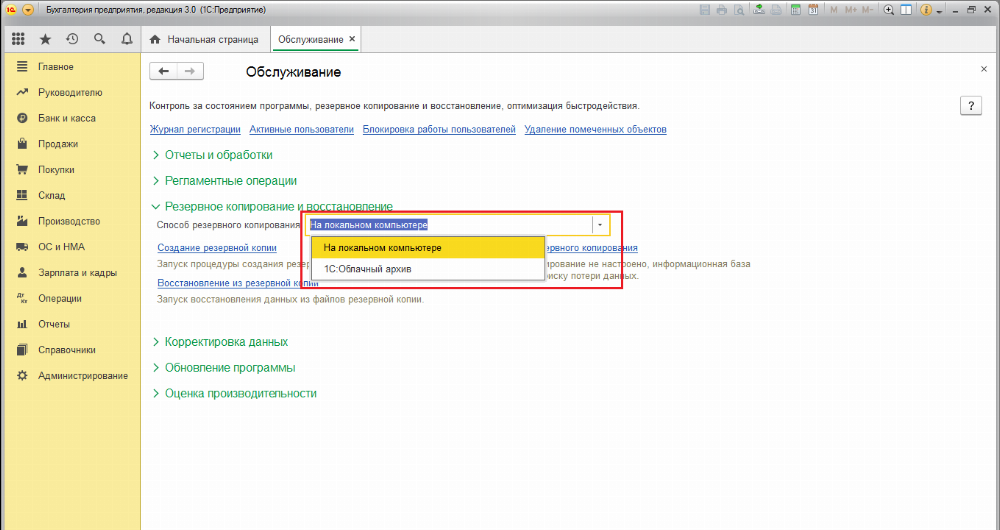Click the zoom magnifier toolbar icon
1000x530 pixels.
(x=888, y=10)
